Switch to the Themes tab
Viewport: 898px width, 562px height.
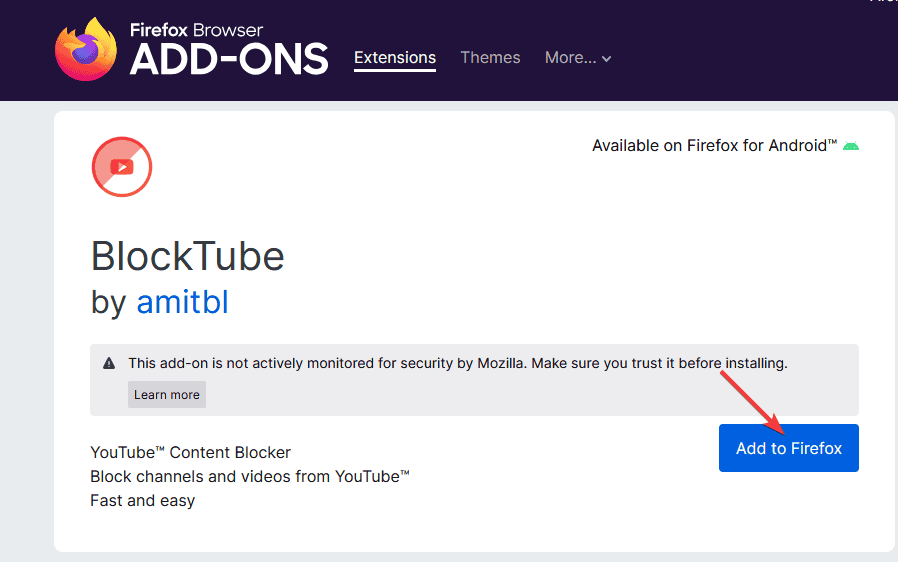490,58
